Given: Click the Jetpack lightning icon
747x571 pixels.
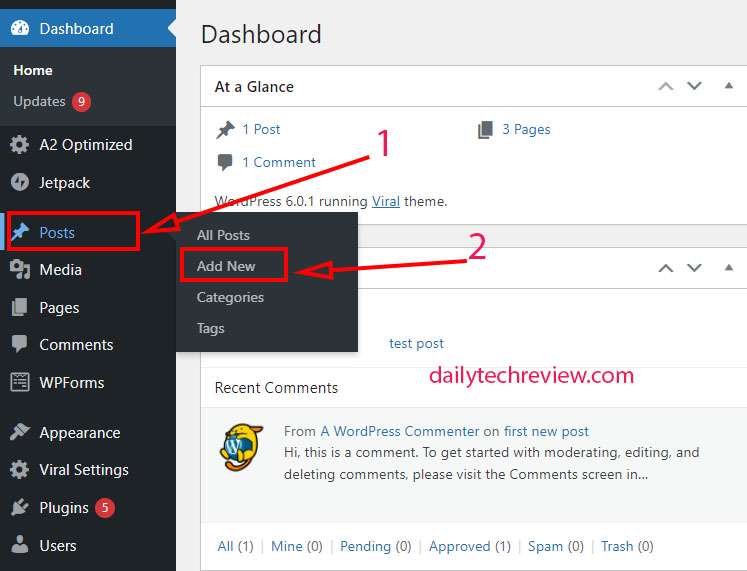Looking at the screenshot, I should [20, 182].
